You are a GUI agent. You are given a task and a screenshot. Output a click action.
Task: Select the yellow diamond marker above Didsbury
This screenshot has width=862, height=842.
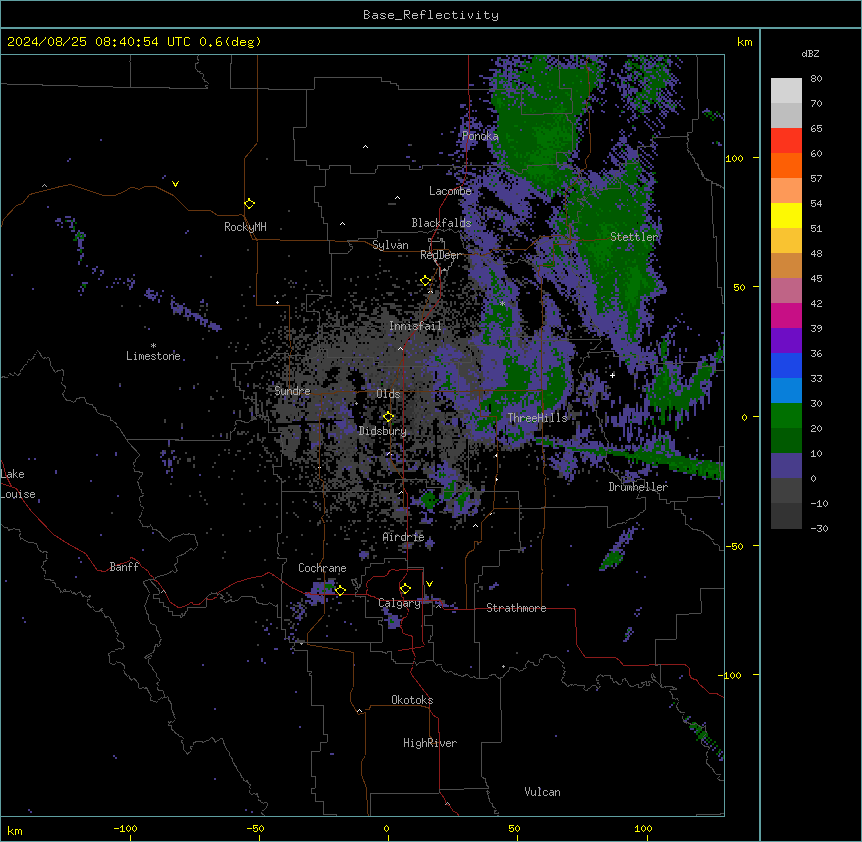pos(388,417)
